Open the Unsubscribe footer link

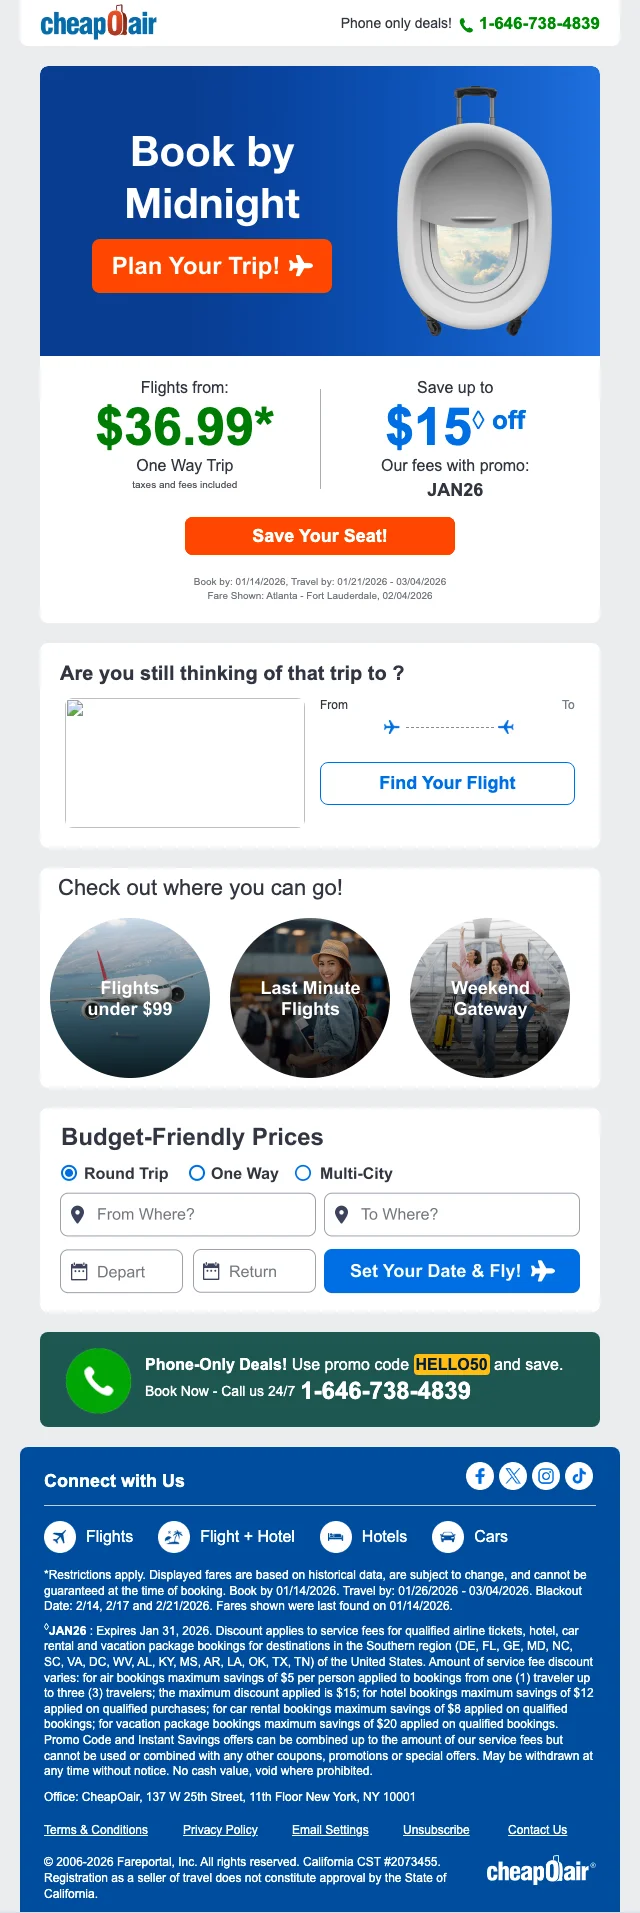click(x=436, y=1830)
